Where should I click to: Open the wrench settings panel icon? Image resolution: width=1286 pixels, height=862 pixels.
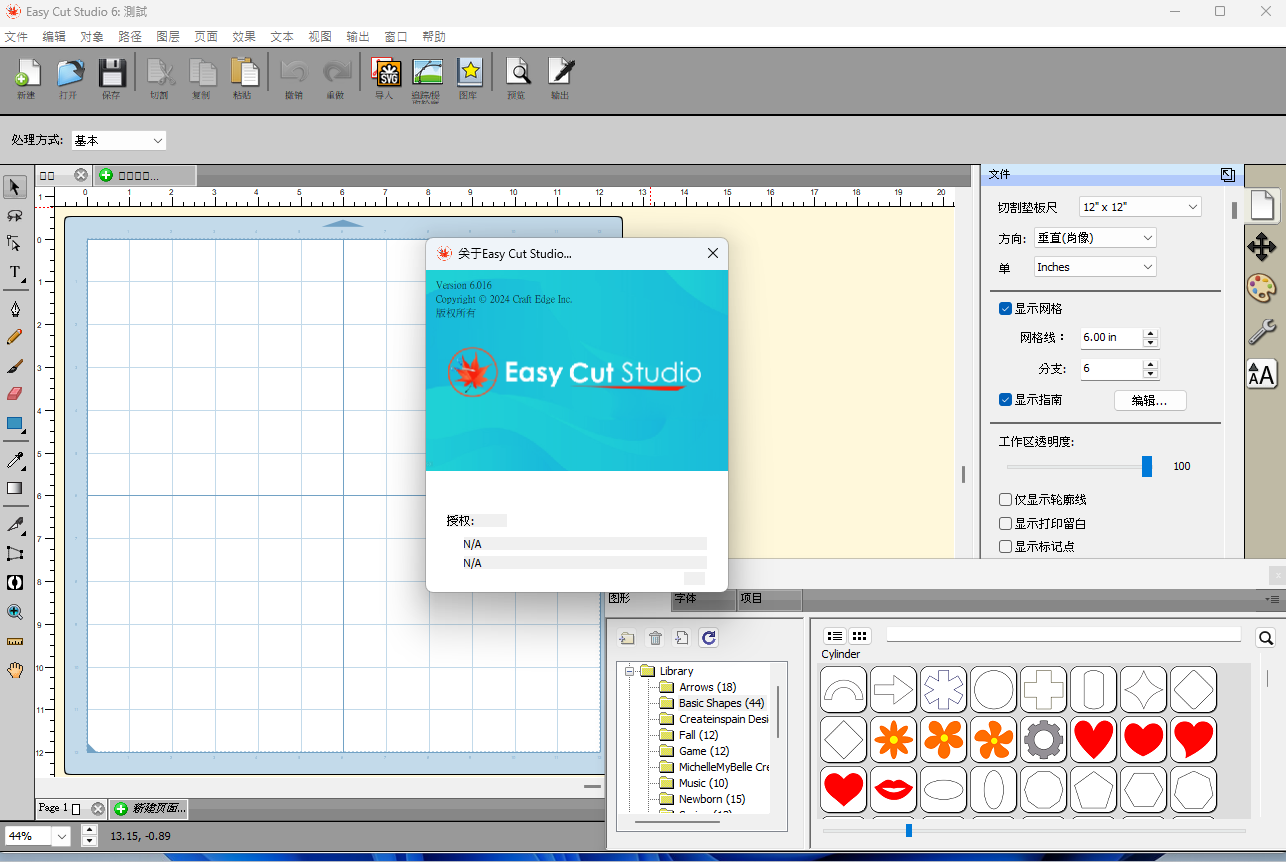1261,332
